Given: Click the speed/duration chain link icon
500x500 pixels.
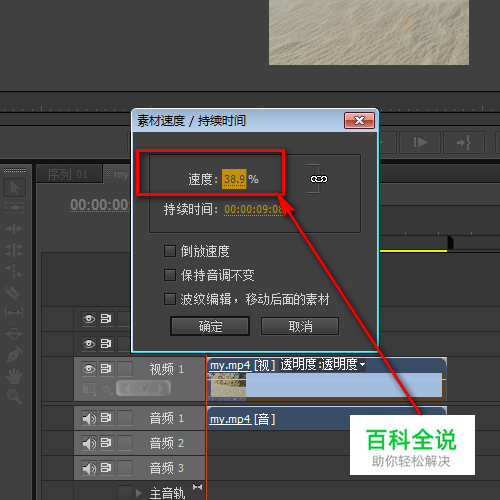Looking at the screenshot, I should pos(319,179).
